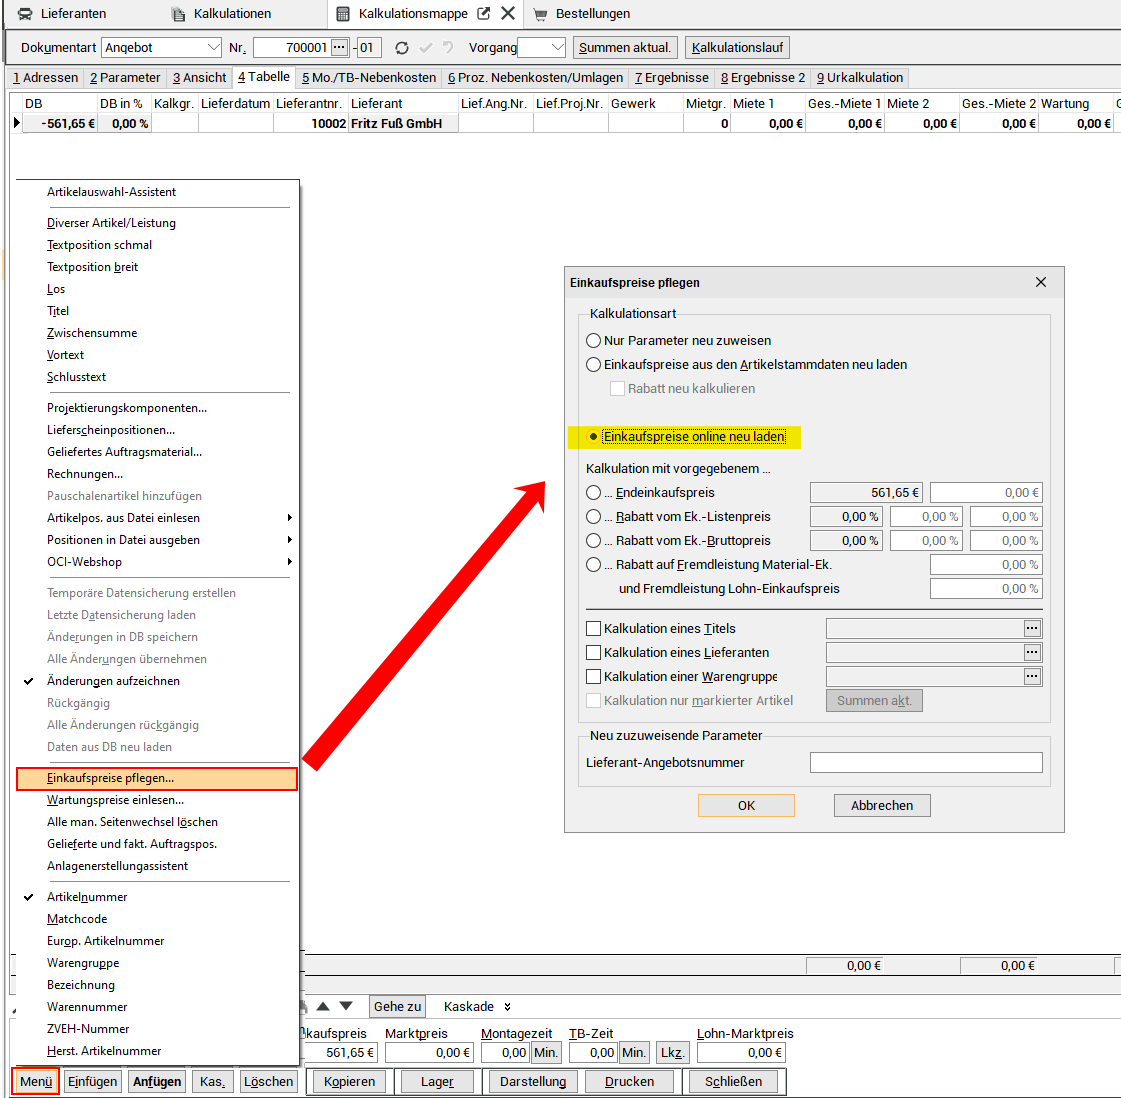Pop out the Kalkulationsmappe tab into a window
The height and width of the screenshot is (1098, 1121).
483,14
